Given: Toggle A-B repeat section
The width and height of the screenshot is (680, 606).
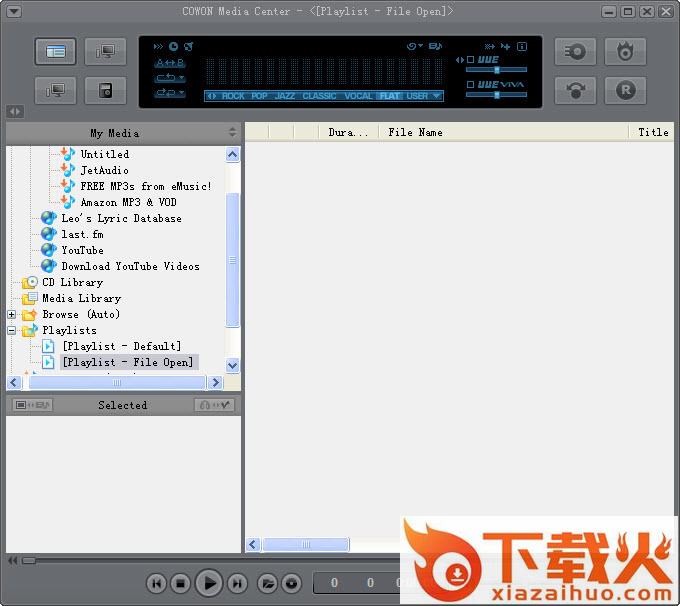Looking at the screenshot, I should (x=170, y=63).
